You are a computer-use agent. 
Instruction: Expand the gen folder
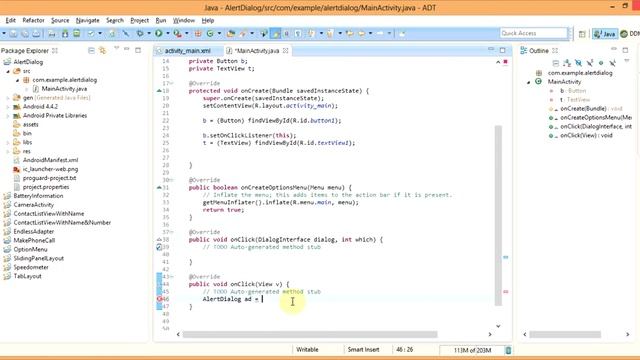[8, 98]
